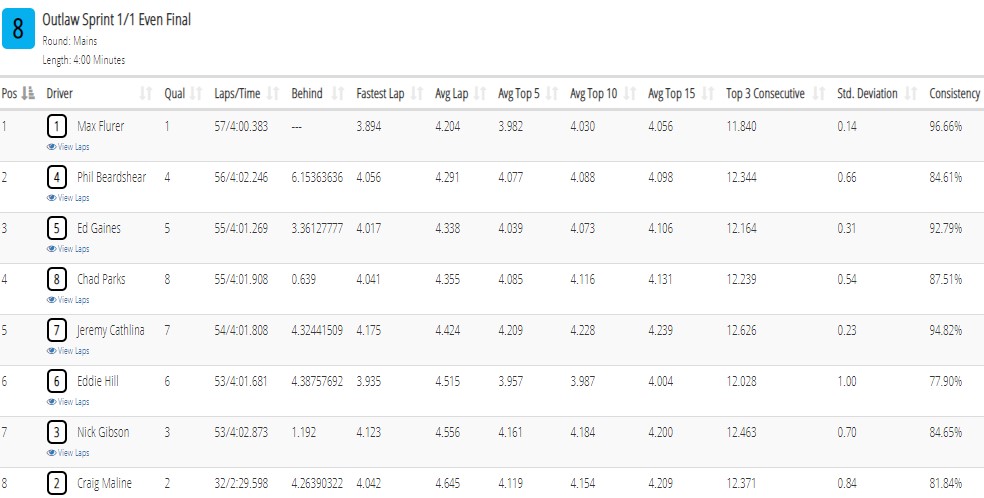The width and height of the screenshot is (984, 498).
Task: Expand lap details for Chad Parks
Action: click(x=68, y=300)
